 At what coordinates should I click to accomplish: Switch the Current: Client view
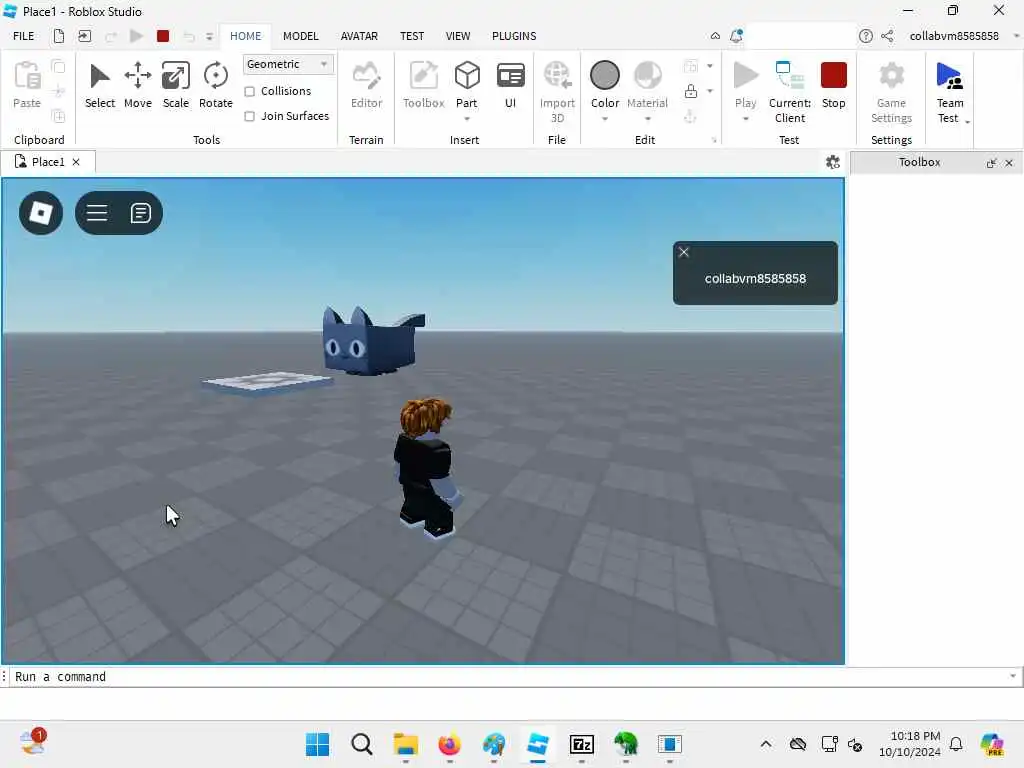790,91
